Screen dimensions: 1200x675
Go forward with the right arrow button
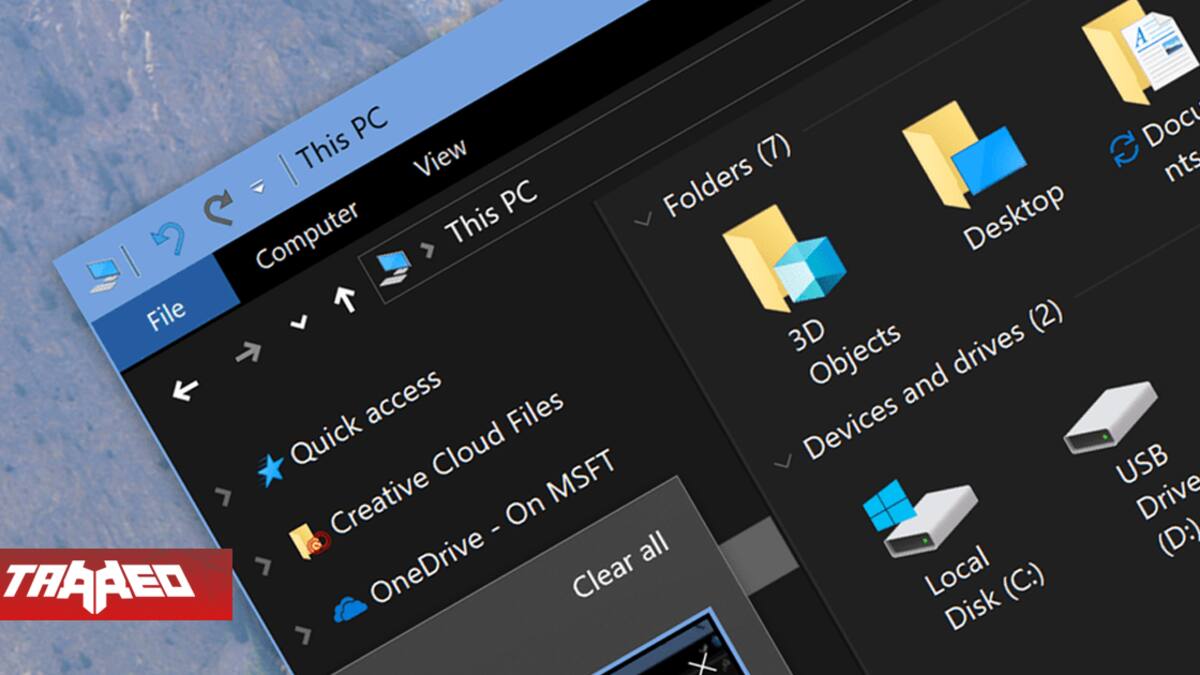(247, 351)
